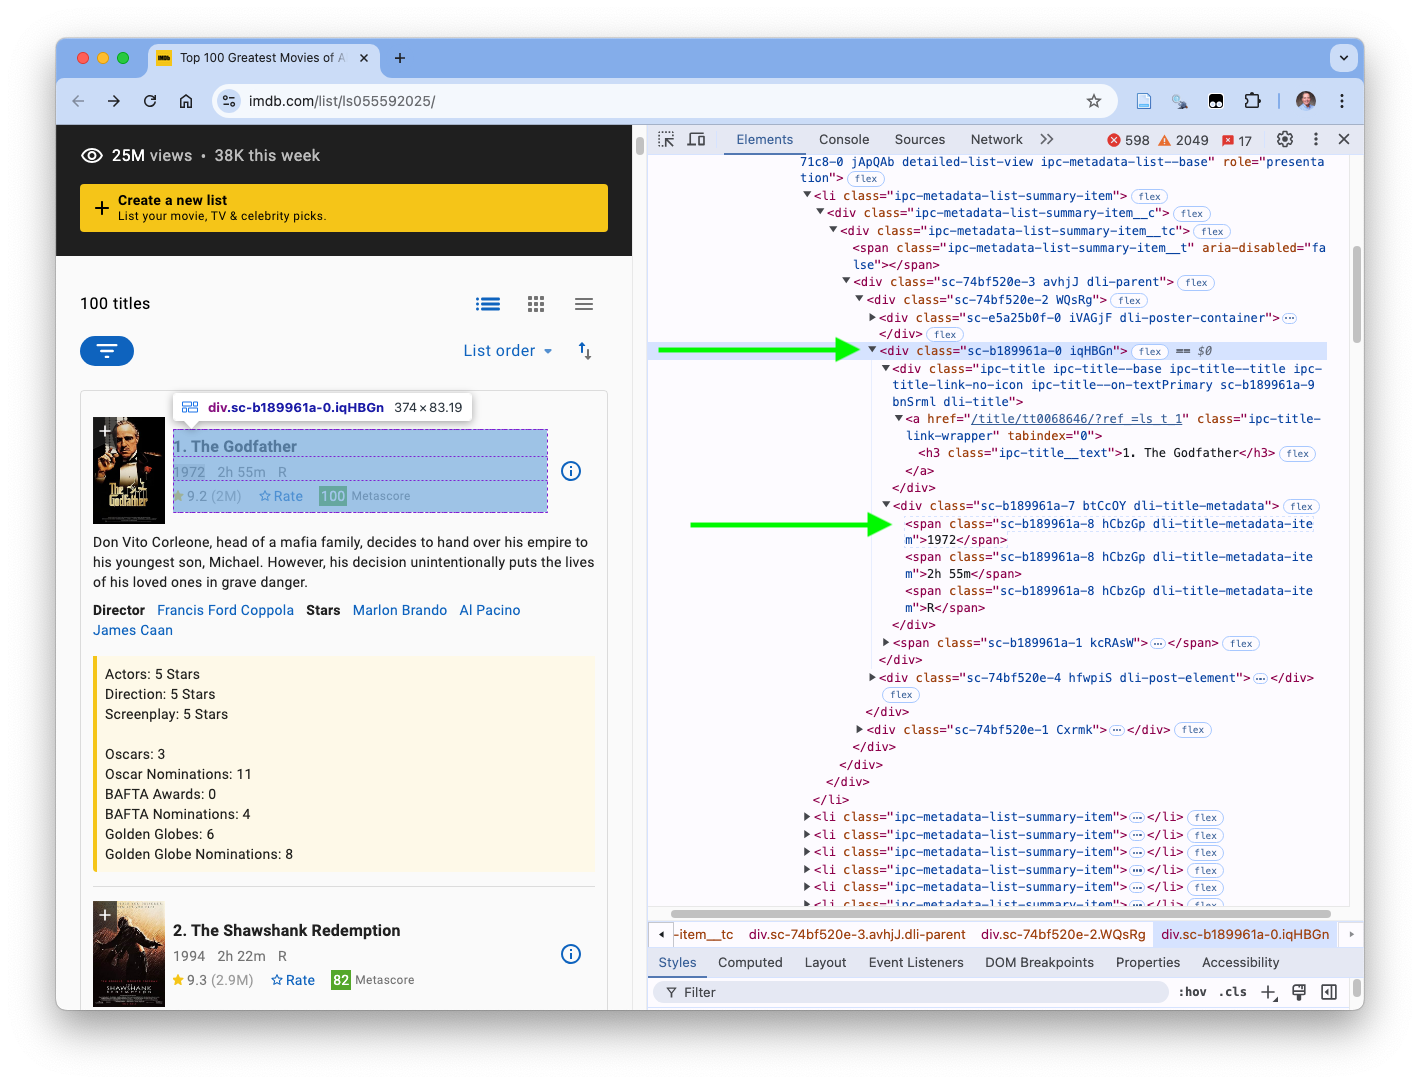Open The Godfather poster thumbnail
1420x1084 pixels.
(x=129, y=470)
